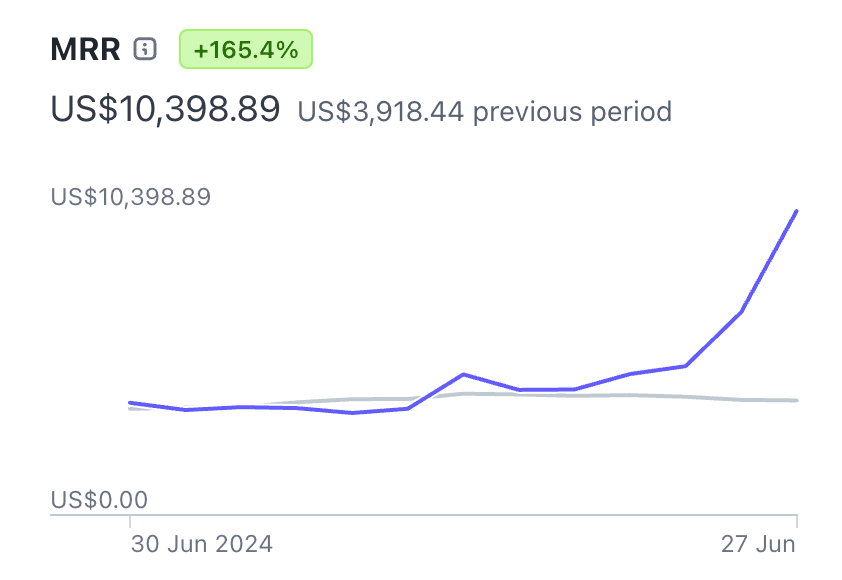This screenshot has height=580, width=842.
Task: Click the green +165.4% growth badge
Action: coord(246,49)
